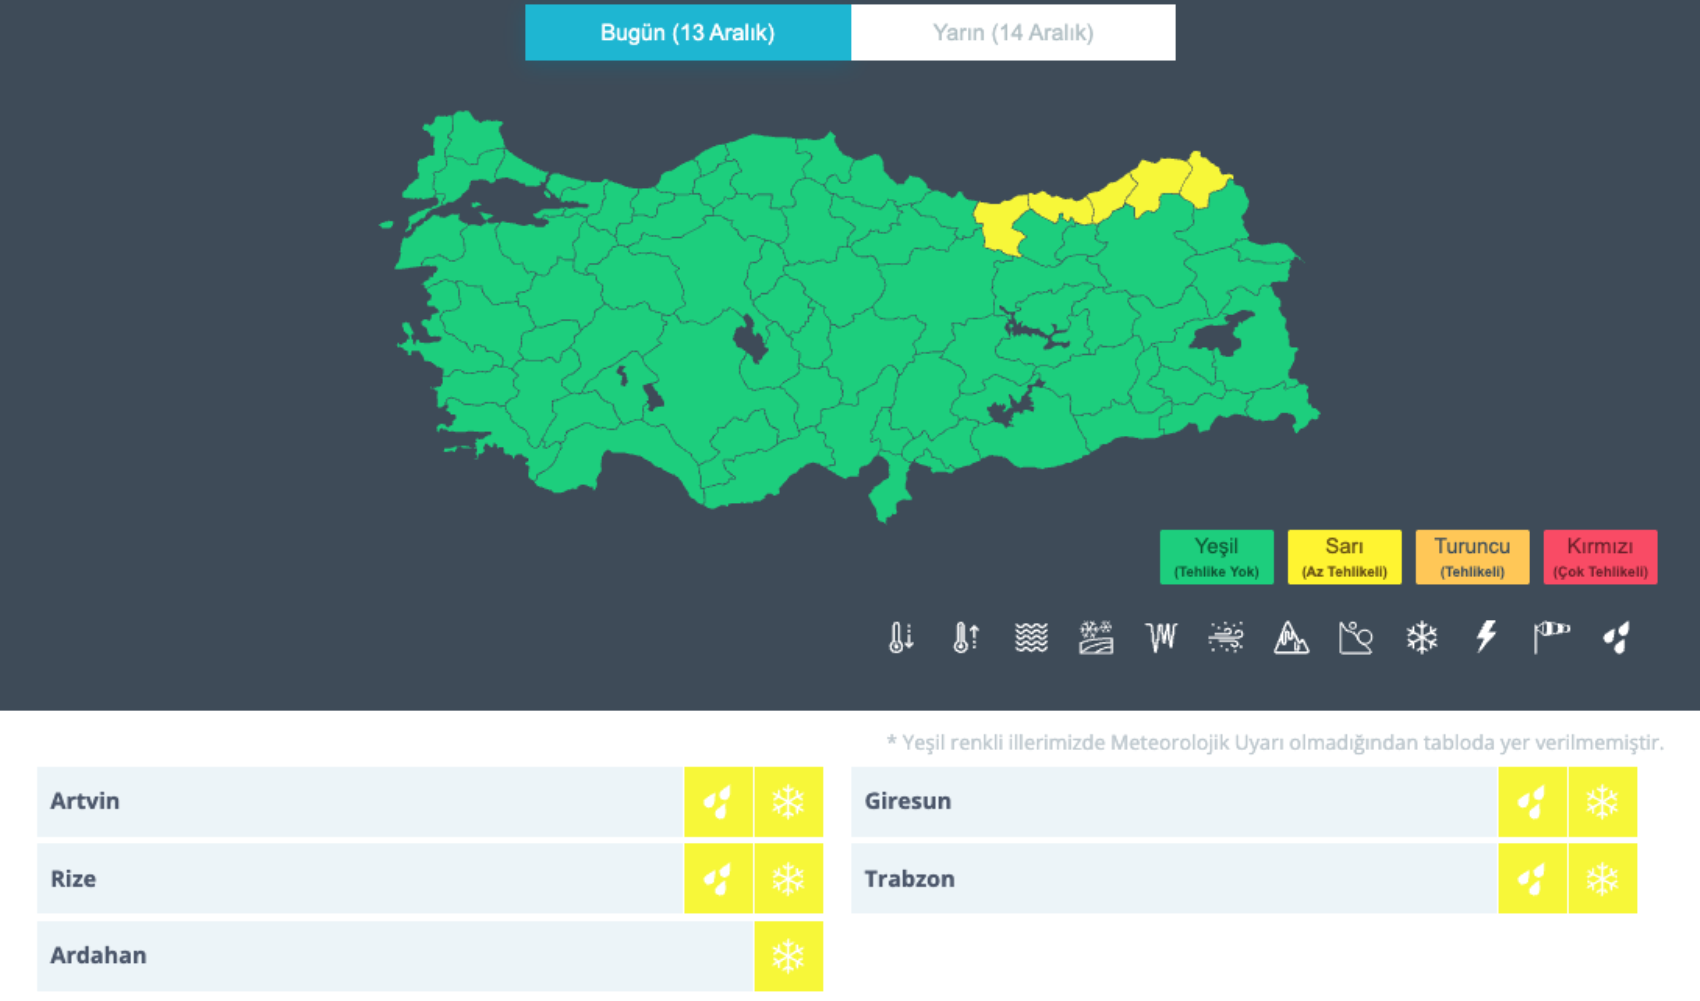Click the dust storm wind icon
This screenshot has width=1700, height=1001.
click(x=1226, y=637)
